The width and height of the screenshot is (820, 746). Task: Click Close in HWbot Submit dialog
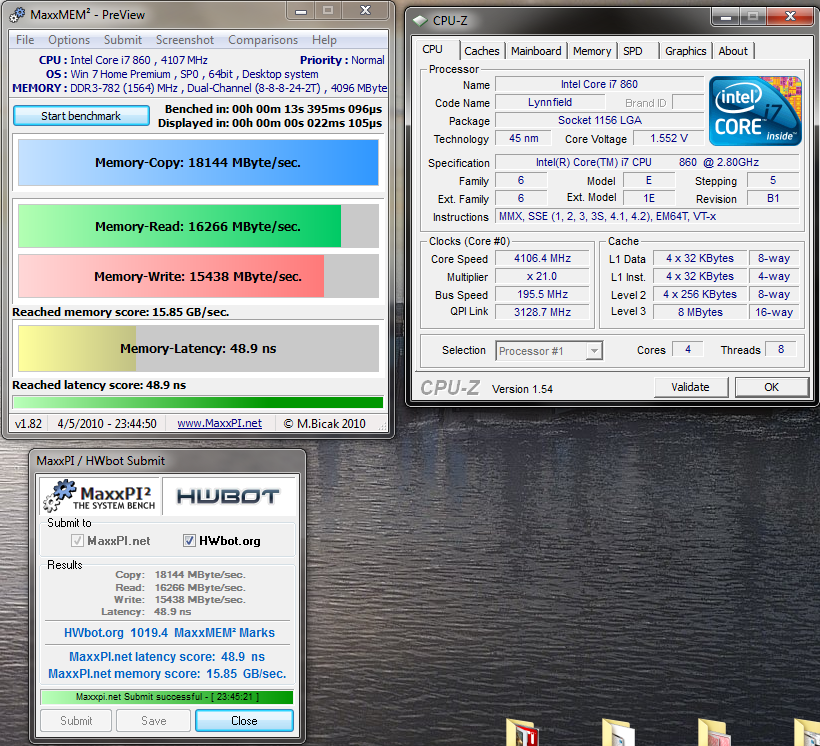pos(244,720)
